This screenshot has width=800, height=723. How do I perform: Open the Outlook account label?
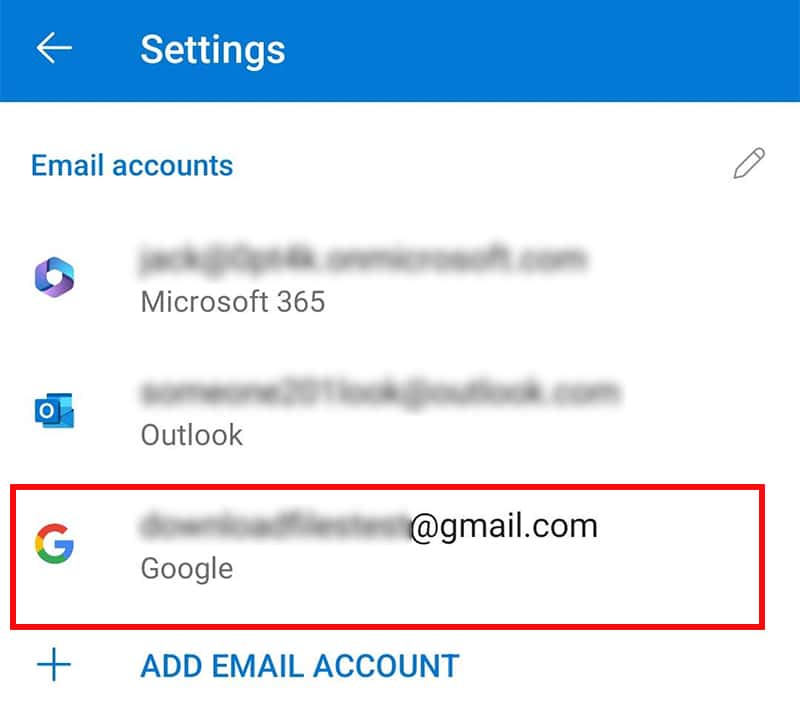coord(192,435)
